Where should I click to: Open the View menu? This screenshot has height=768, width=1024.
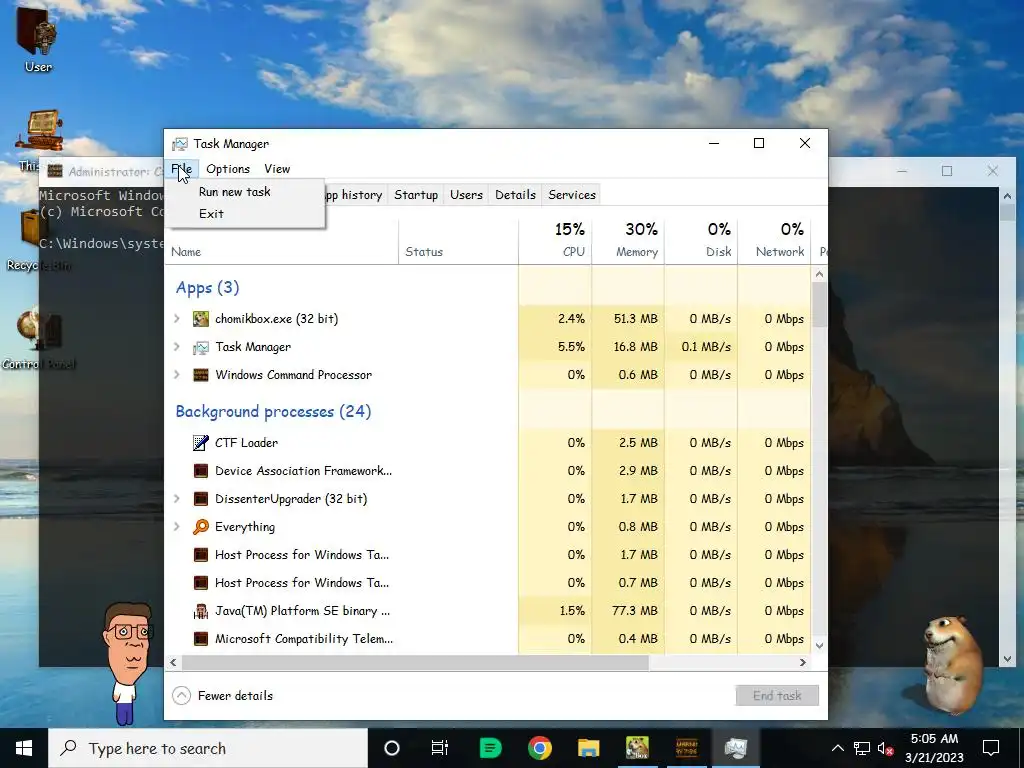277,168
